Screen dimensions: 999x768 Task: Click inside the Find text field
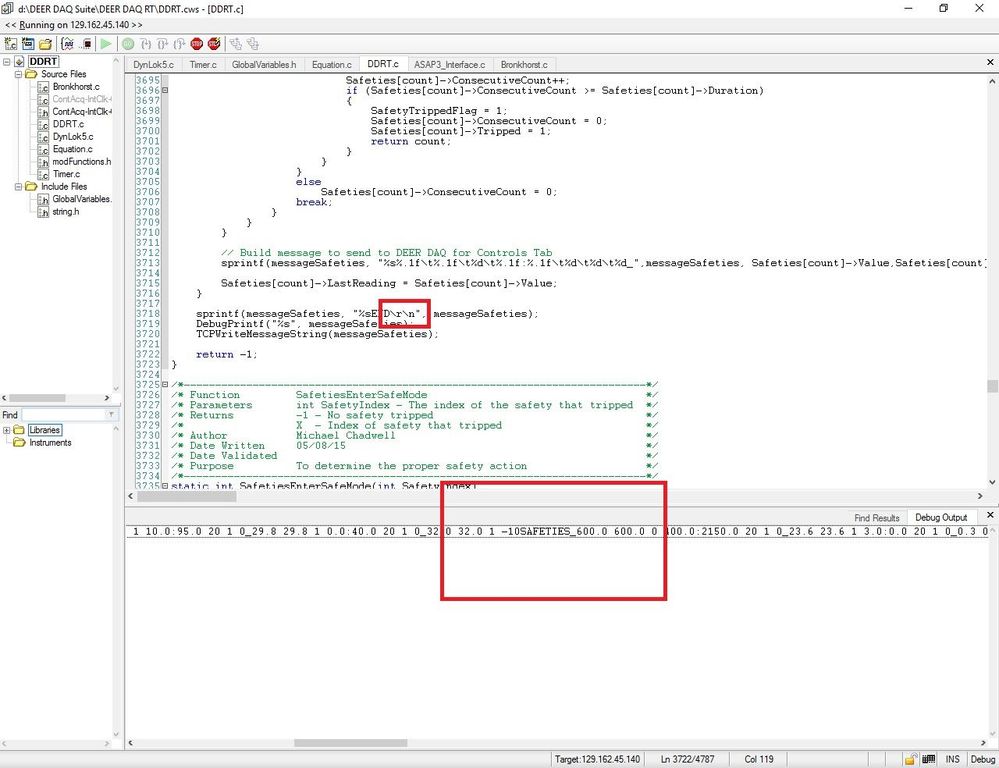click(63, 415)
